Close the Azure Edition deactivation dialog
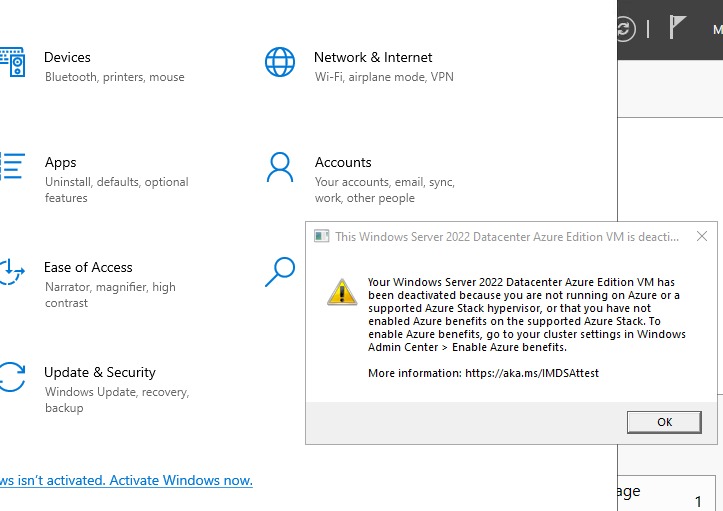Image resolution: width=723 pixels, height=511 pixels. tap(701, 237)
